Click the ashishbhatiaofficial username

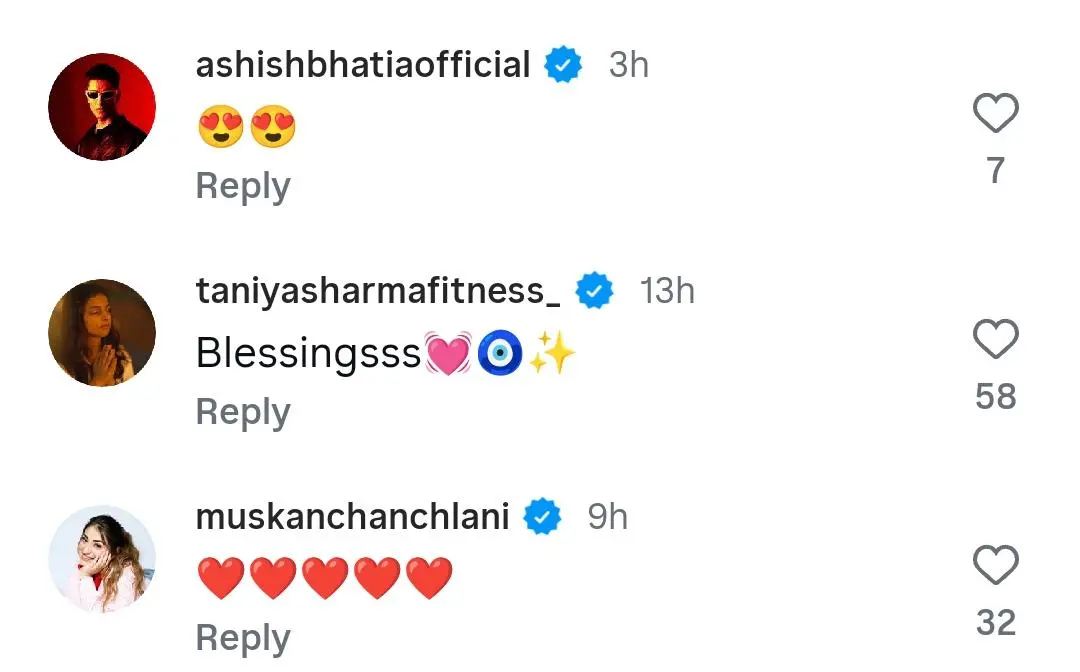click(x=363, y=66)
